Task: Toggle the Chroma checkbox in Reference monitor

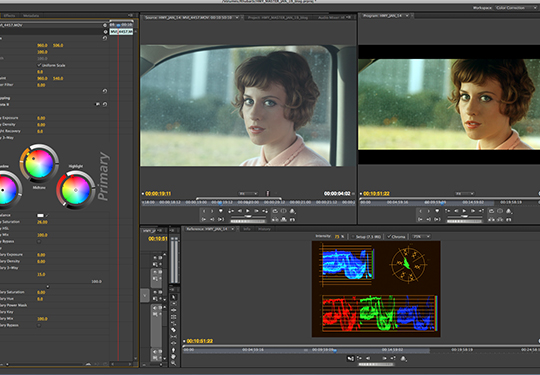Action: point(389,237)
